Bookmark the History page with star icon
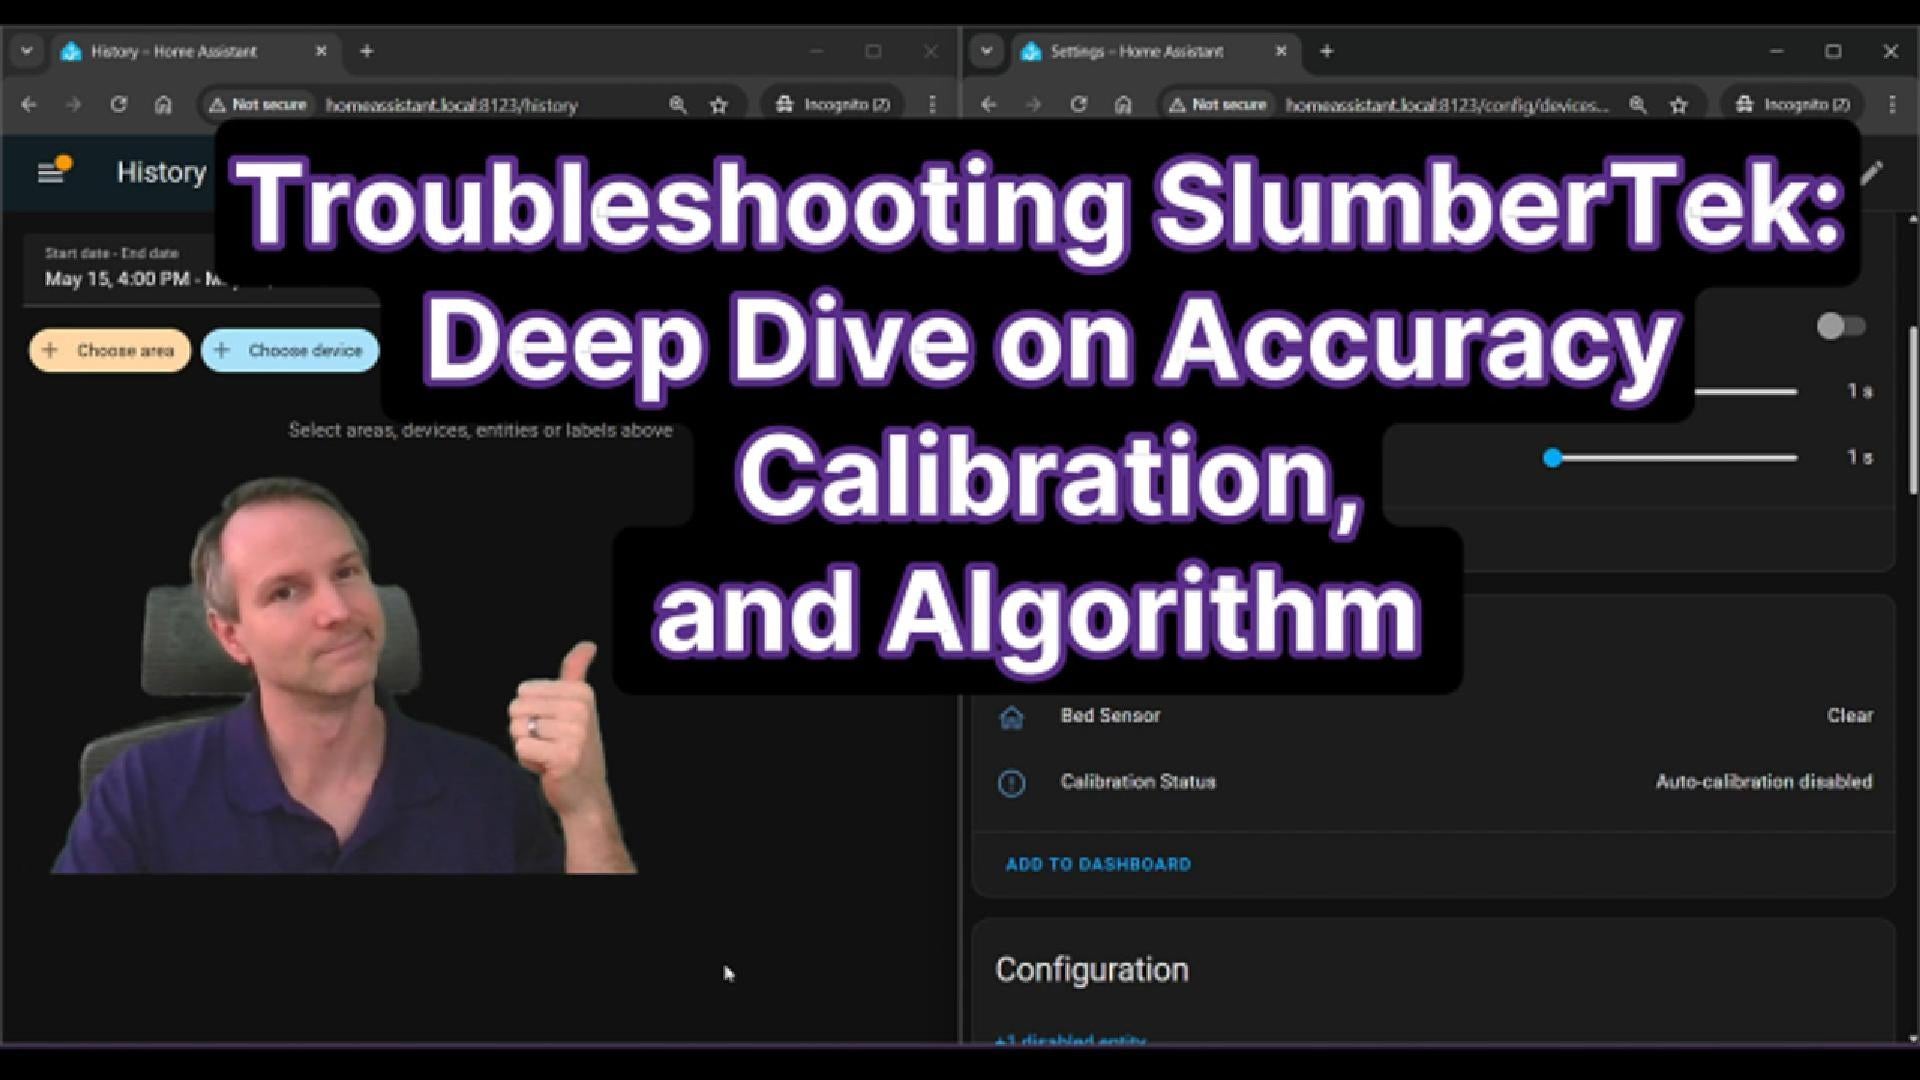Viewport: 1920px width, 1080px height. click(718, 104)
